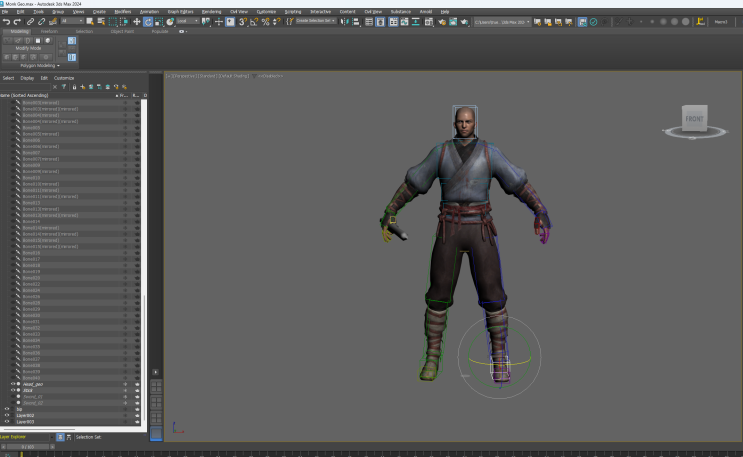Activate the Select and Scale tool

pyautogui.click(x=159, y=22)
